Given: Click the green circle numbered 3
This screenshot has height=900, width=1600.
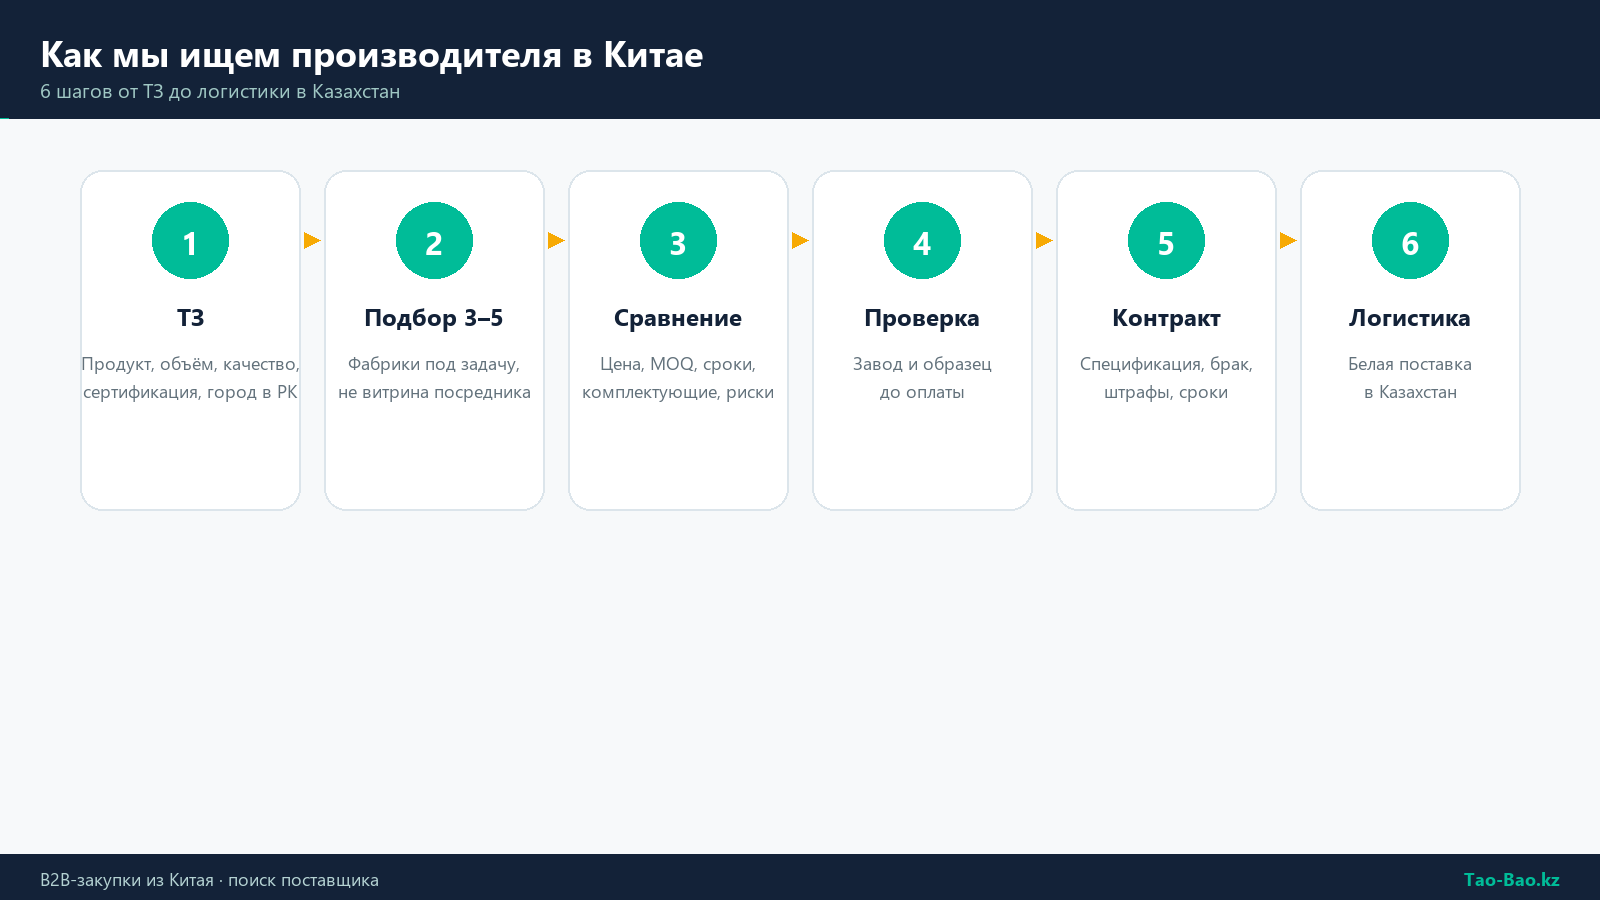Looking at the screenshot, I should [x=678, y=241].
